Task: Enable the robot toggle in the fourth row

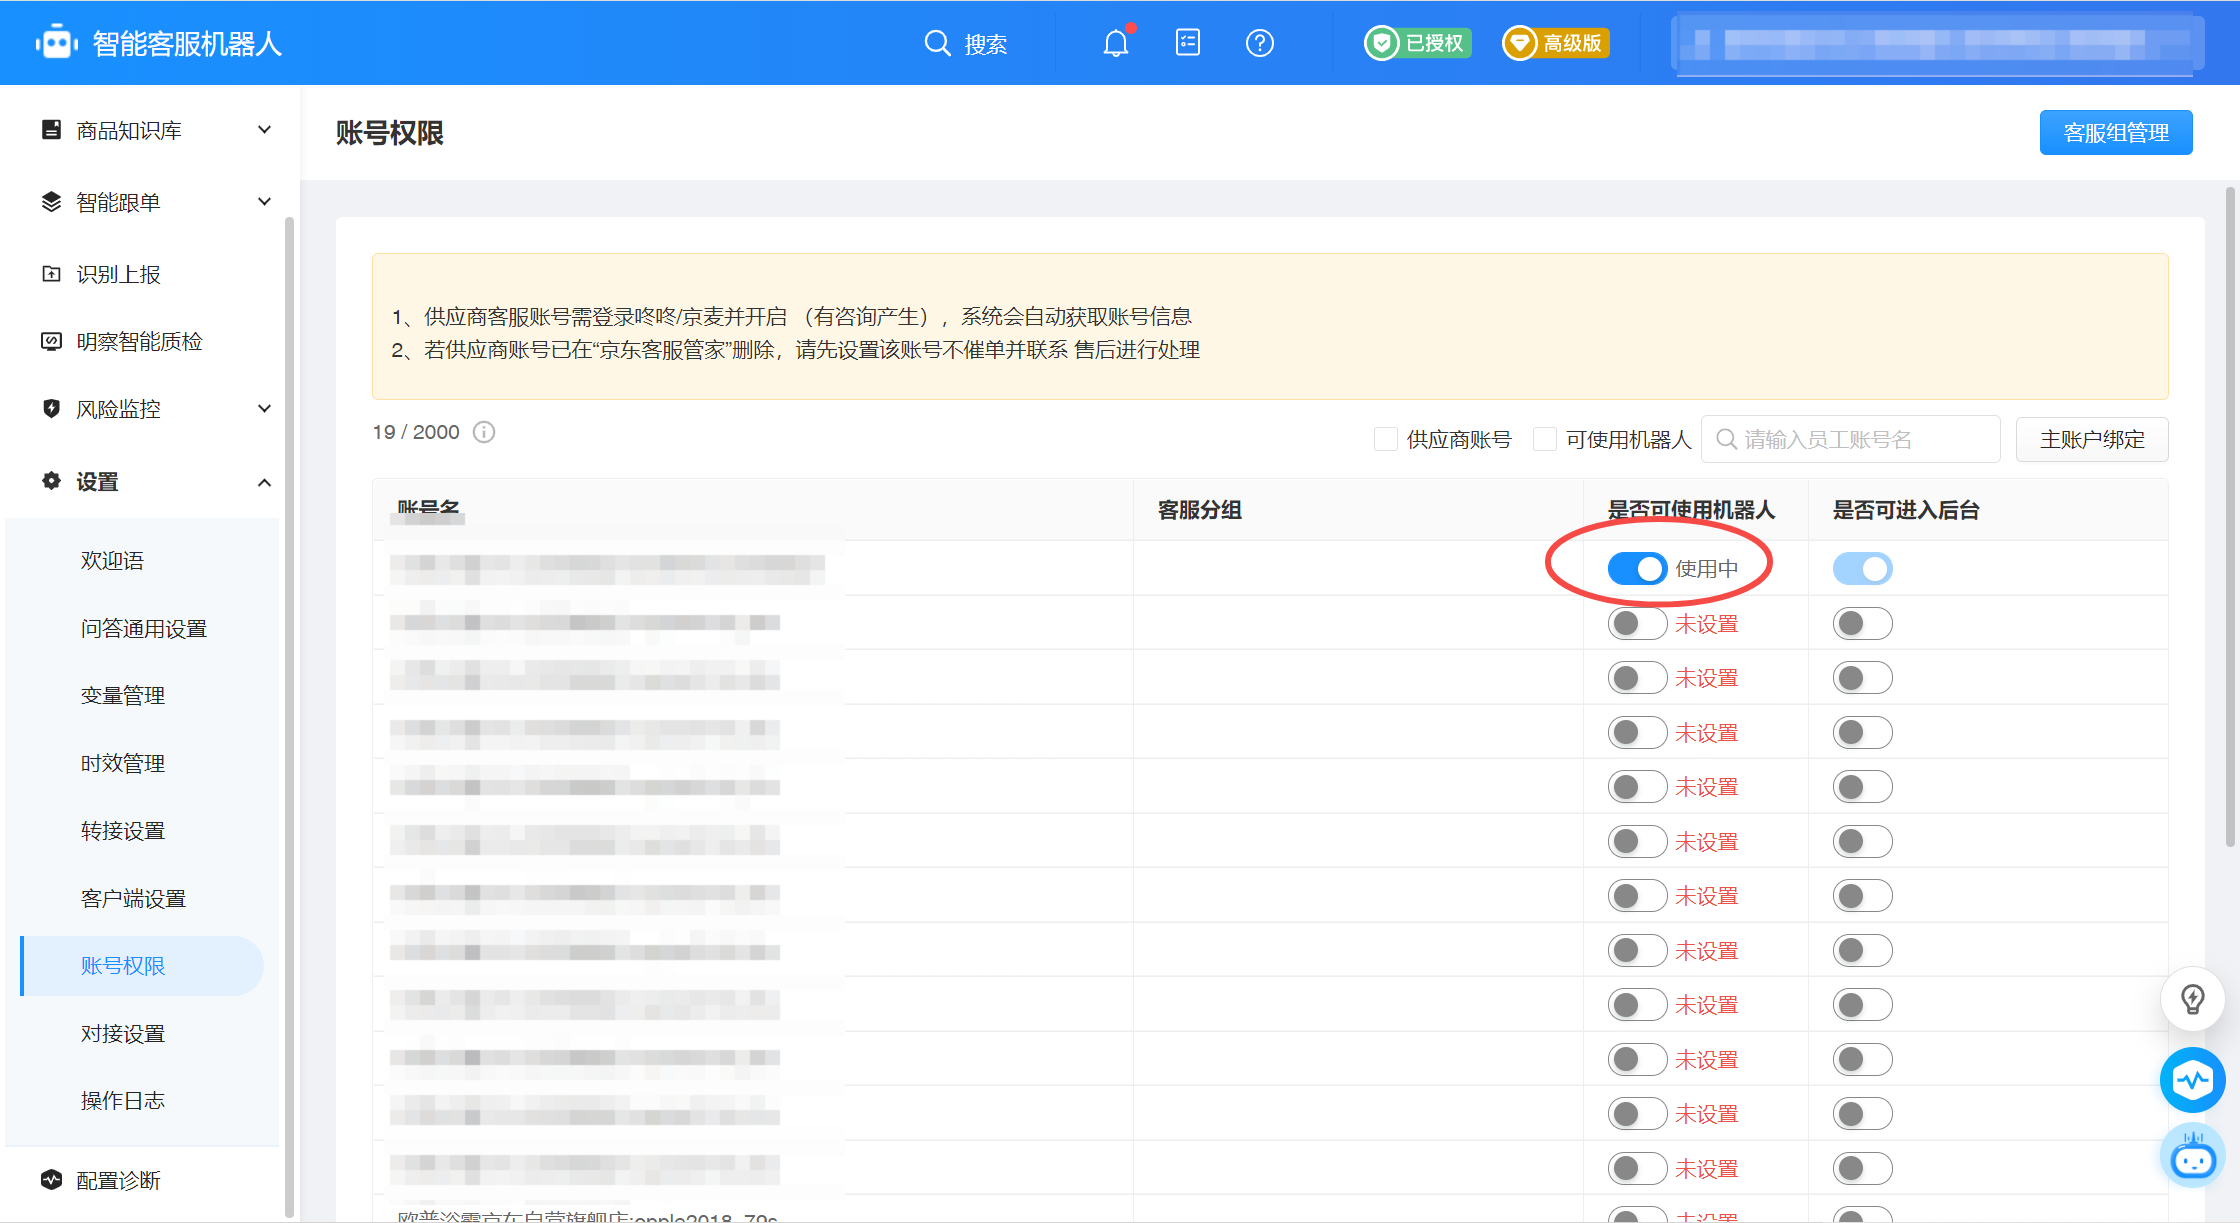Action: click(1637, 732)
